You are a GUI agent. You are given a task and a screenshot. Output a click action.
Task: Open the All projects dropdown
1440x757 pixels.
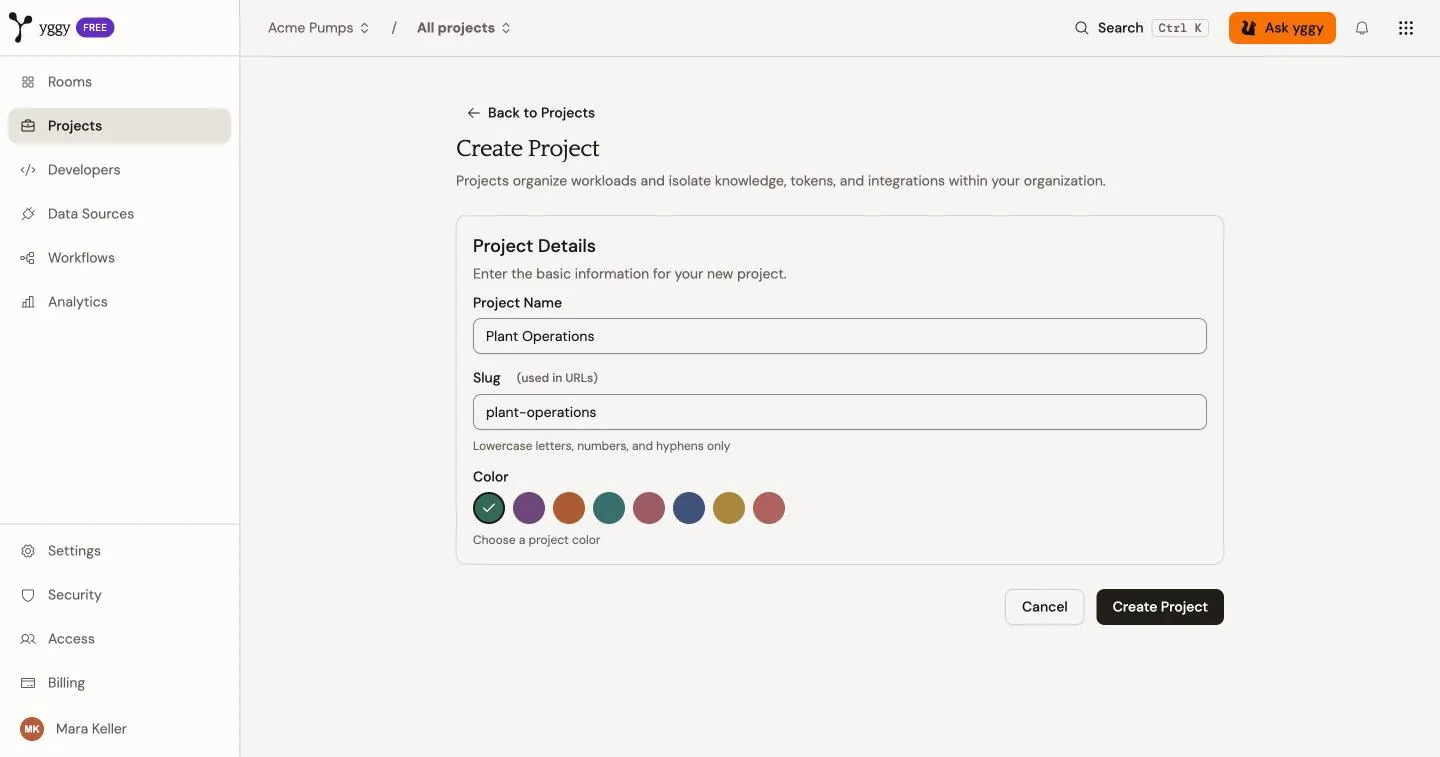tap(464, 28)
